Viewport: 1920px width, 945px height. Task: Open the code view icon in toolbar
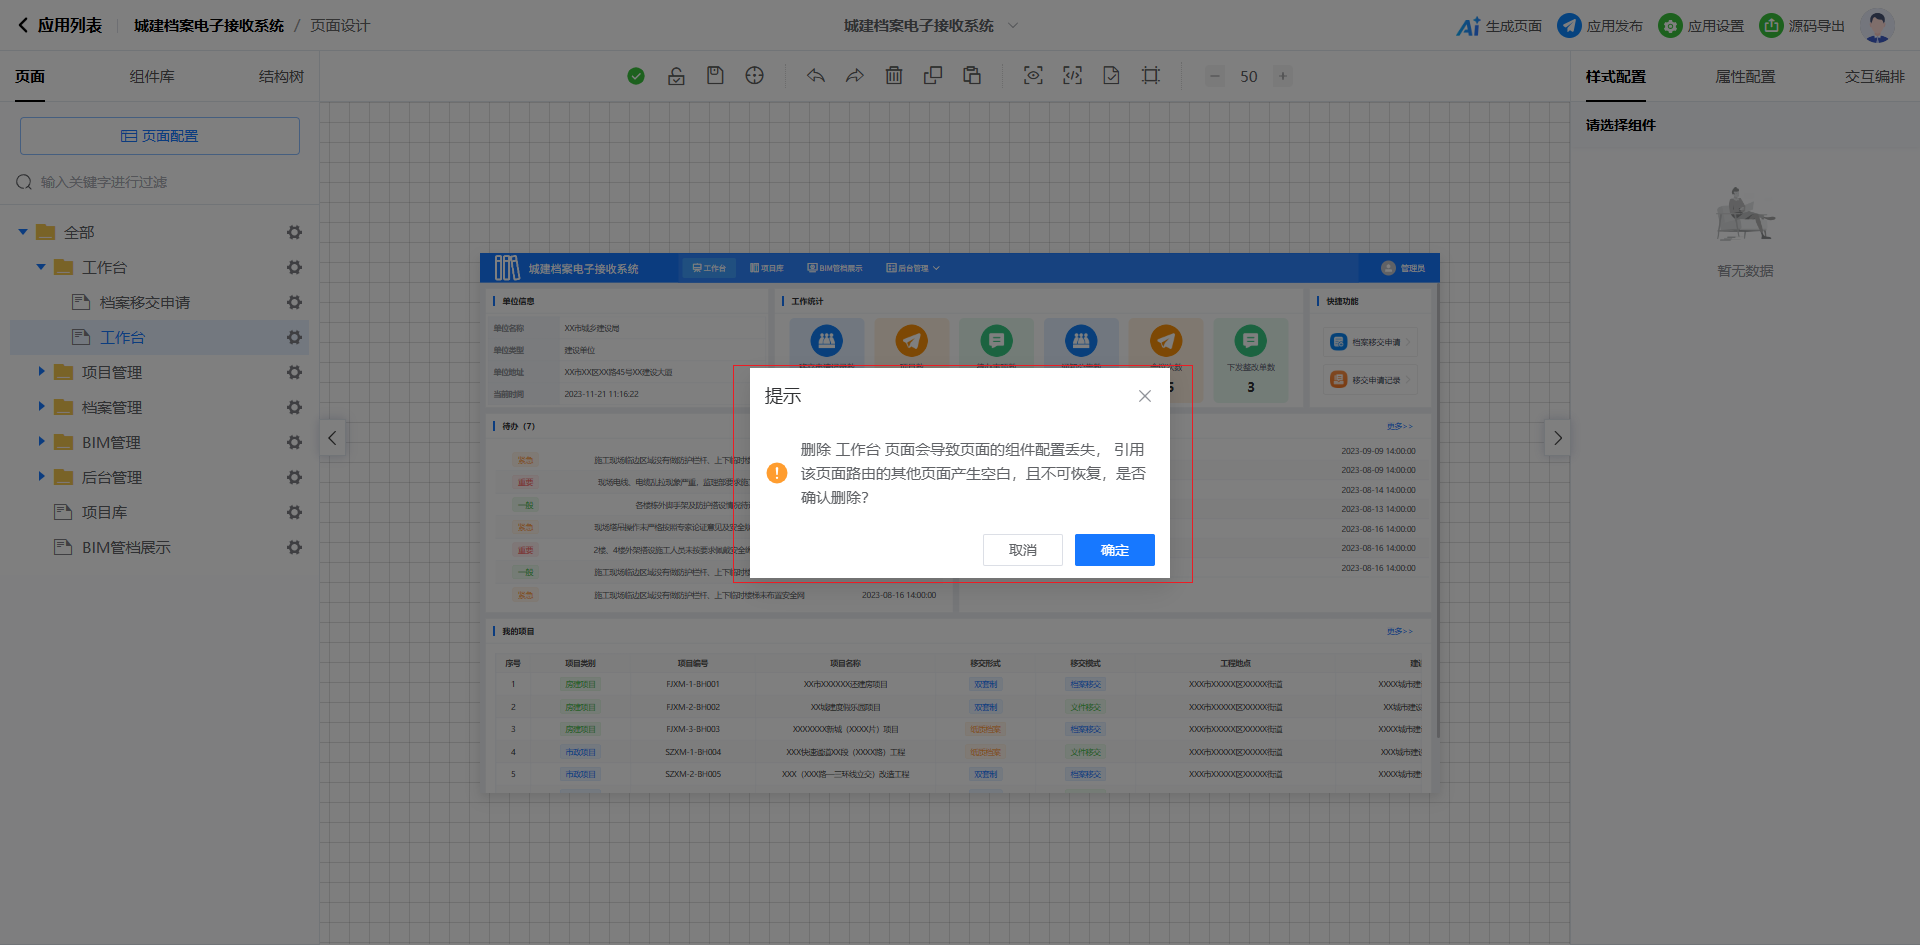point(1072,76)
